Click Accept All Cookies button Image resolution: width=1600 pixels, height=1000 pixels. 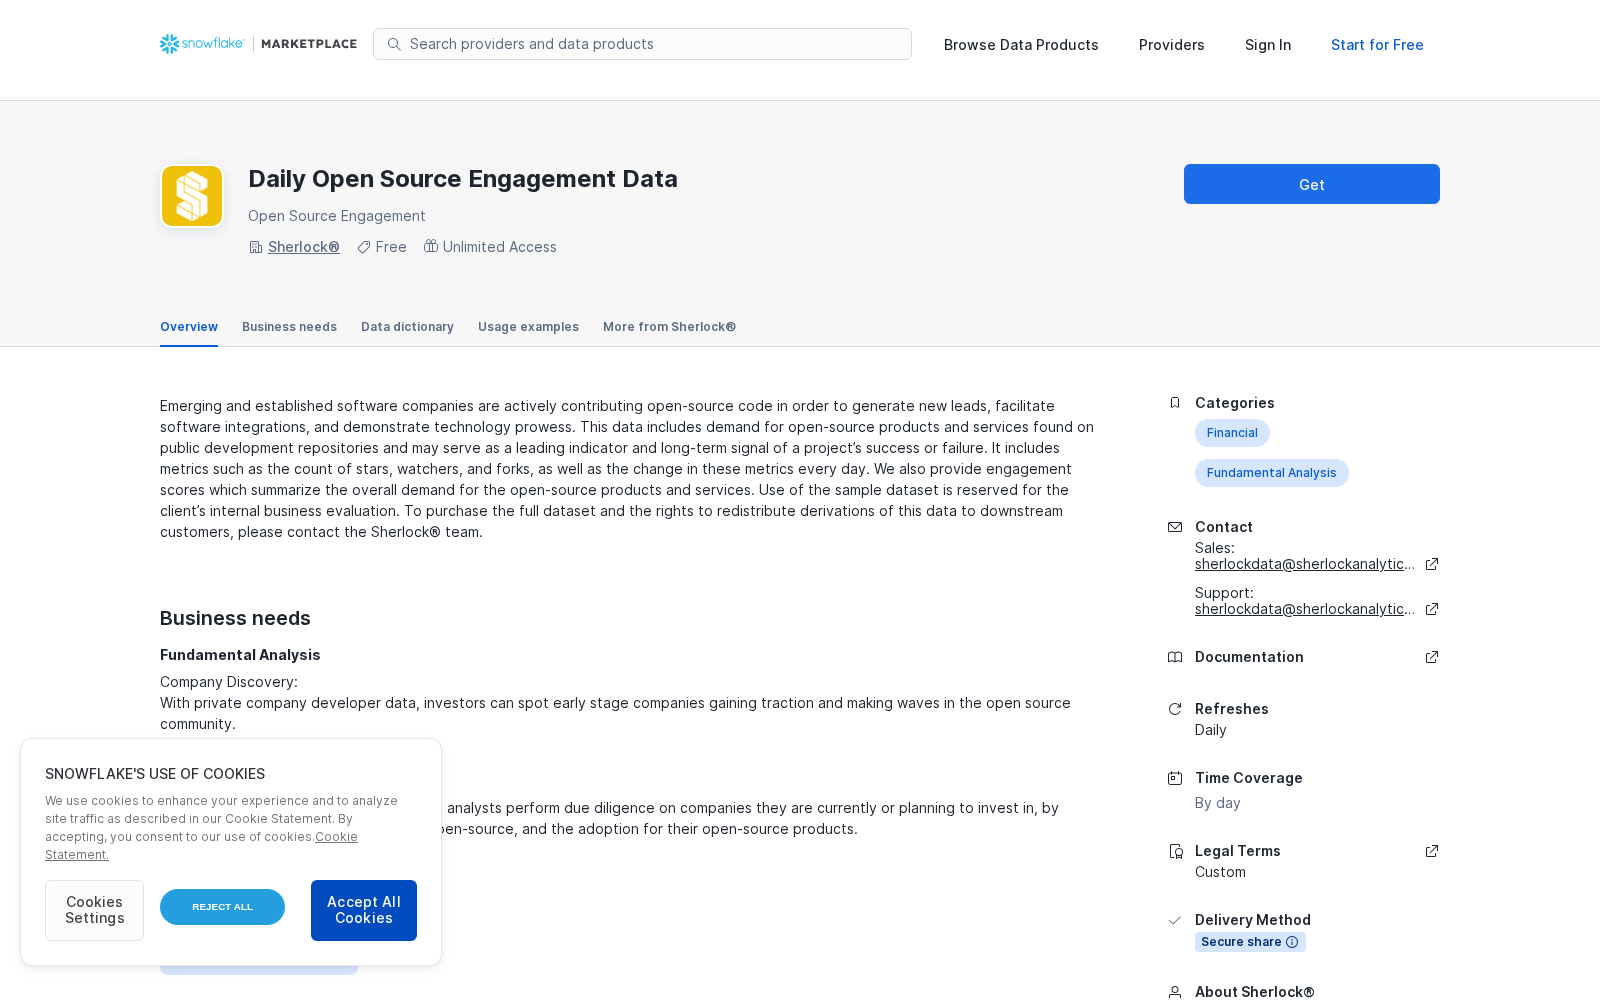[364, 910]
